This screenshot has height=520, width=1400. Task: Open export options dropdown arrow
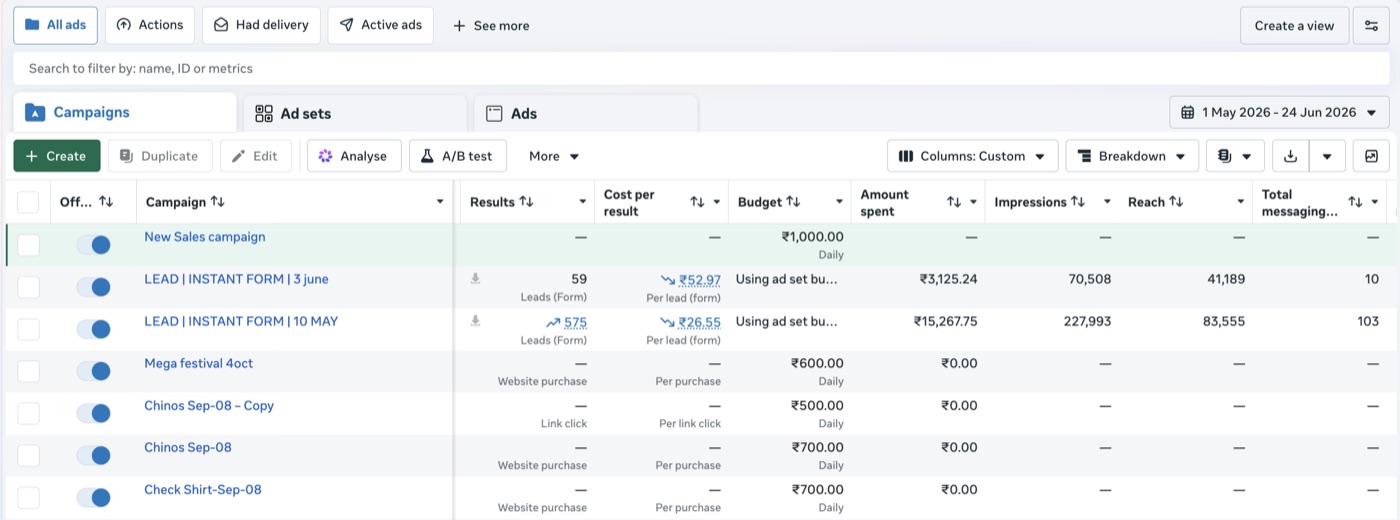[1327, 156]
